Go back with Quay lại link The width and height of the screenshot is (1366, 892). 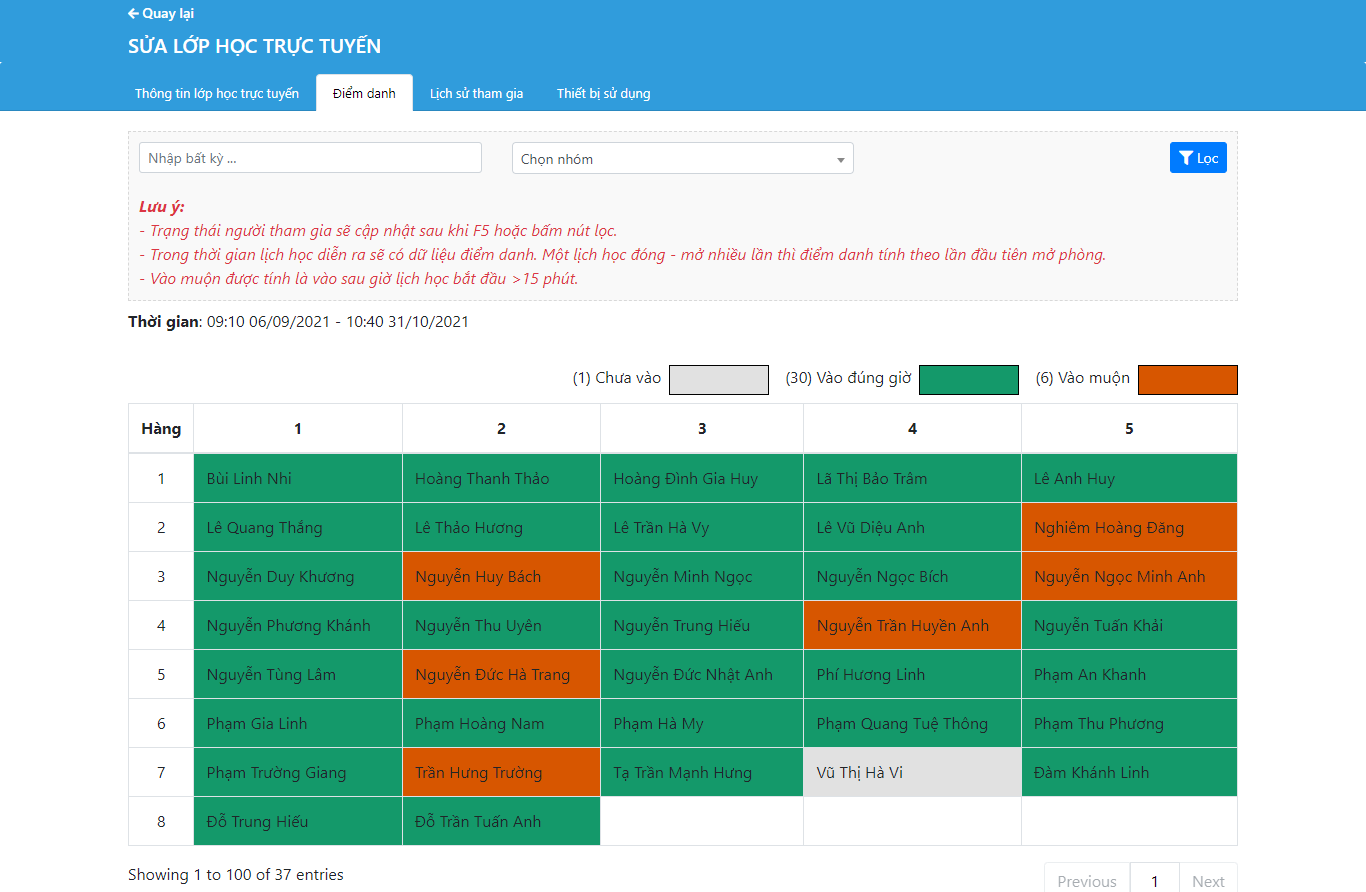pos(161,14)
